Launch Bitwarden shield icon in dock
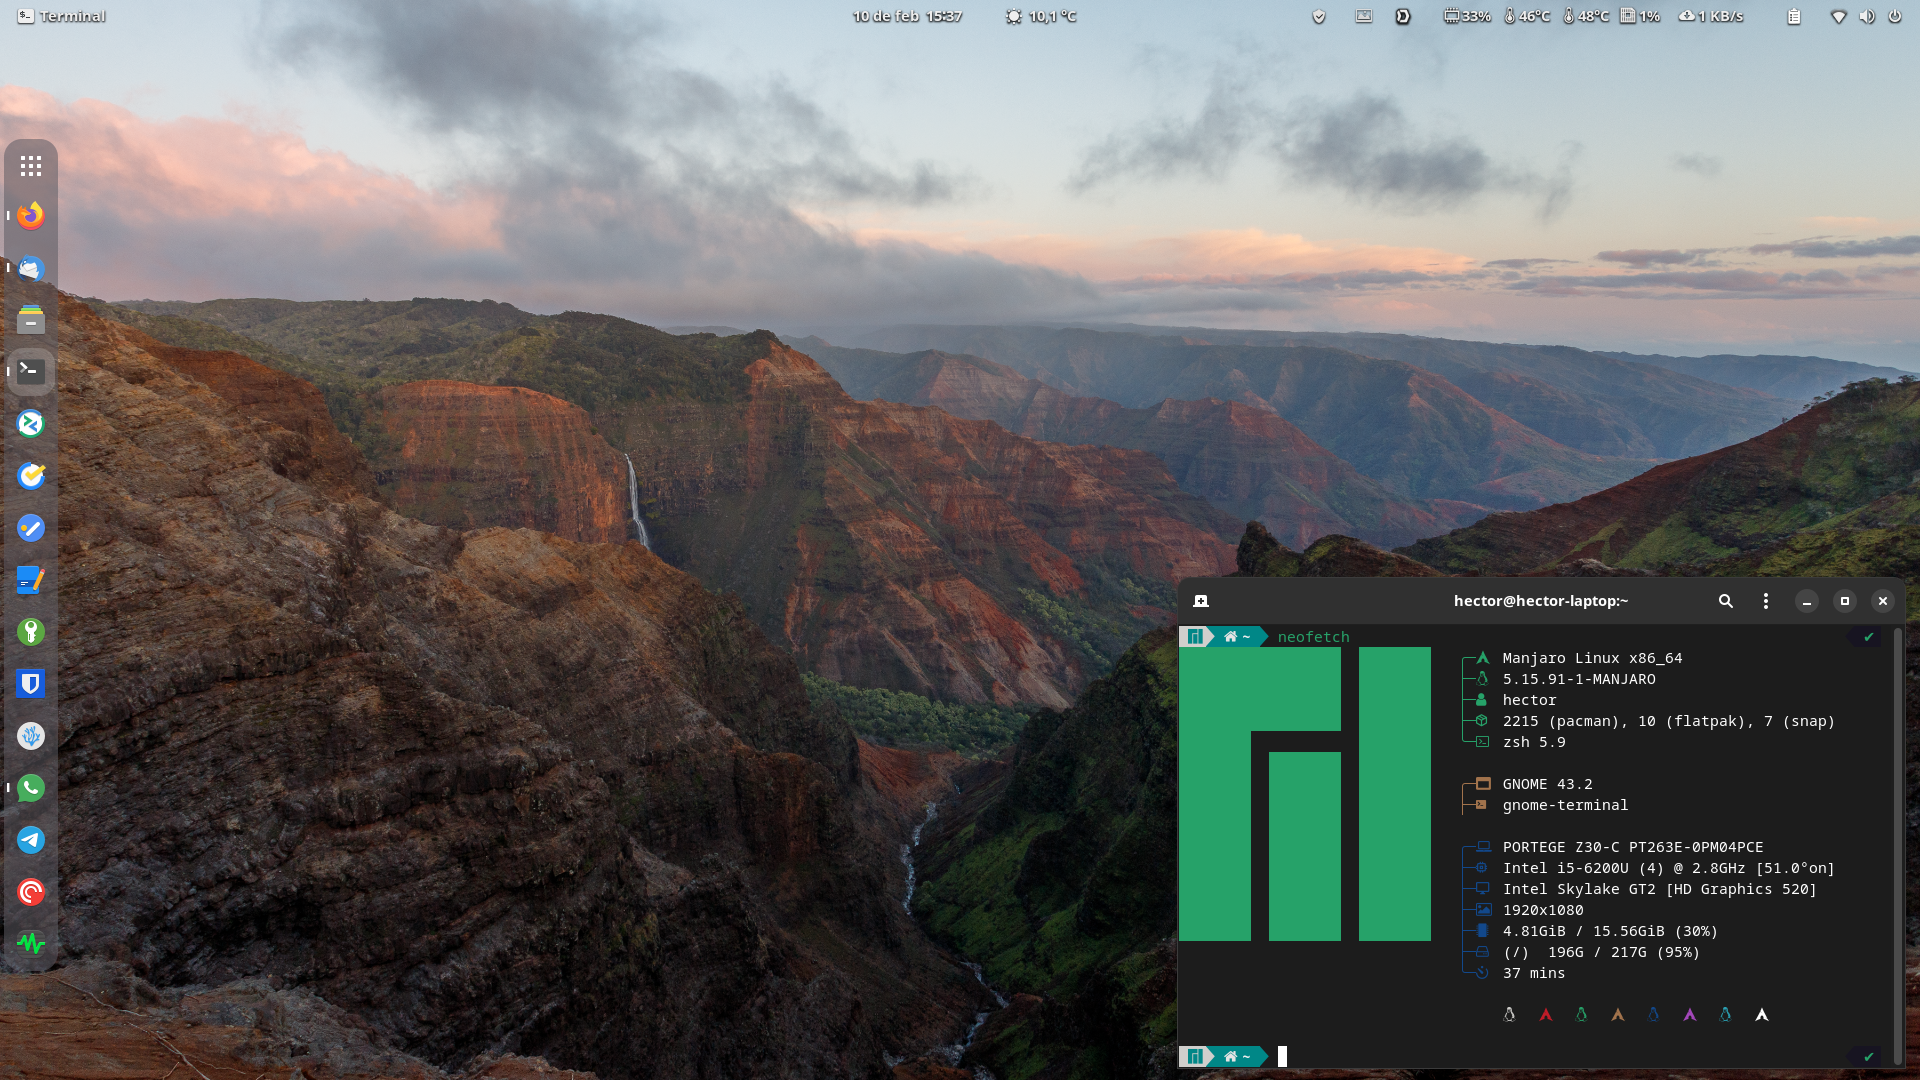Viewport: 1920px width, 1080px height. tap(31, 684)
